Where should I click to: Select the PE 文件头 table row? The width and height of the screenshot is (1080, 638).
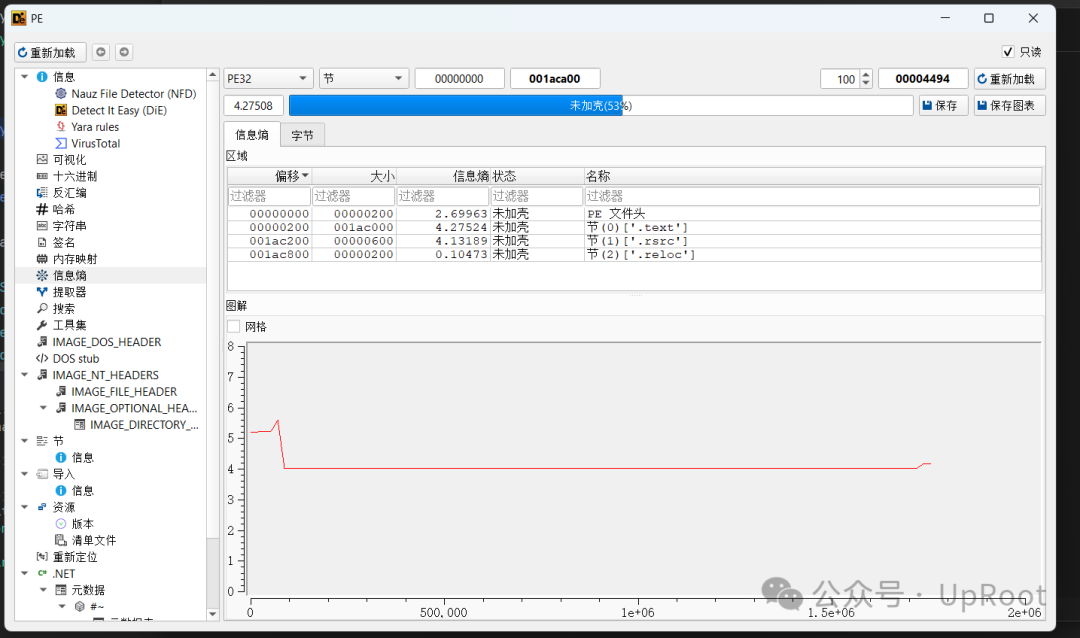pos(634,214)
